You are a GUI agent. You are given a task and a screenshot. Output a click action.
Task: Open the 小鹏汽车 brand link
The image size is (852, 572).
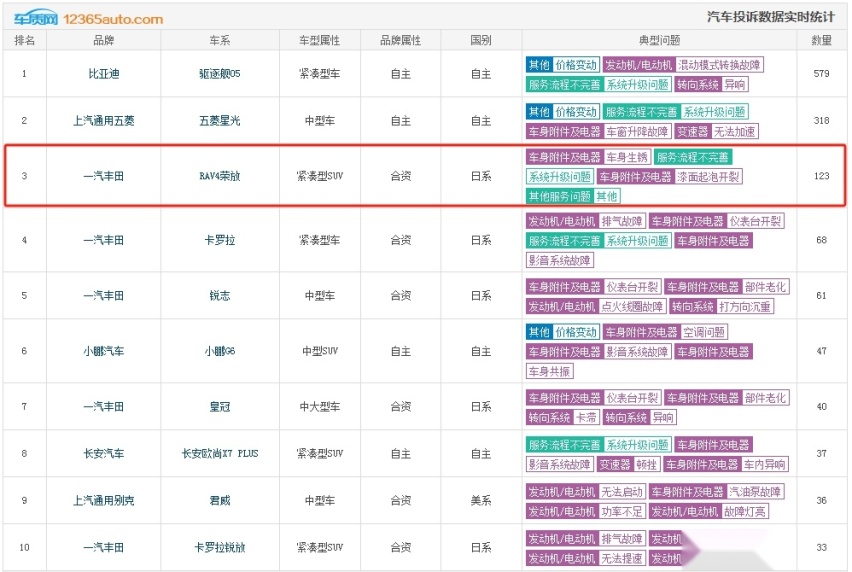click(x=103, y=351)
